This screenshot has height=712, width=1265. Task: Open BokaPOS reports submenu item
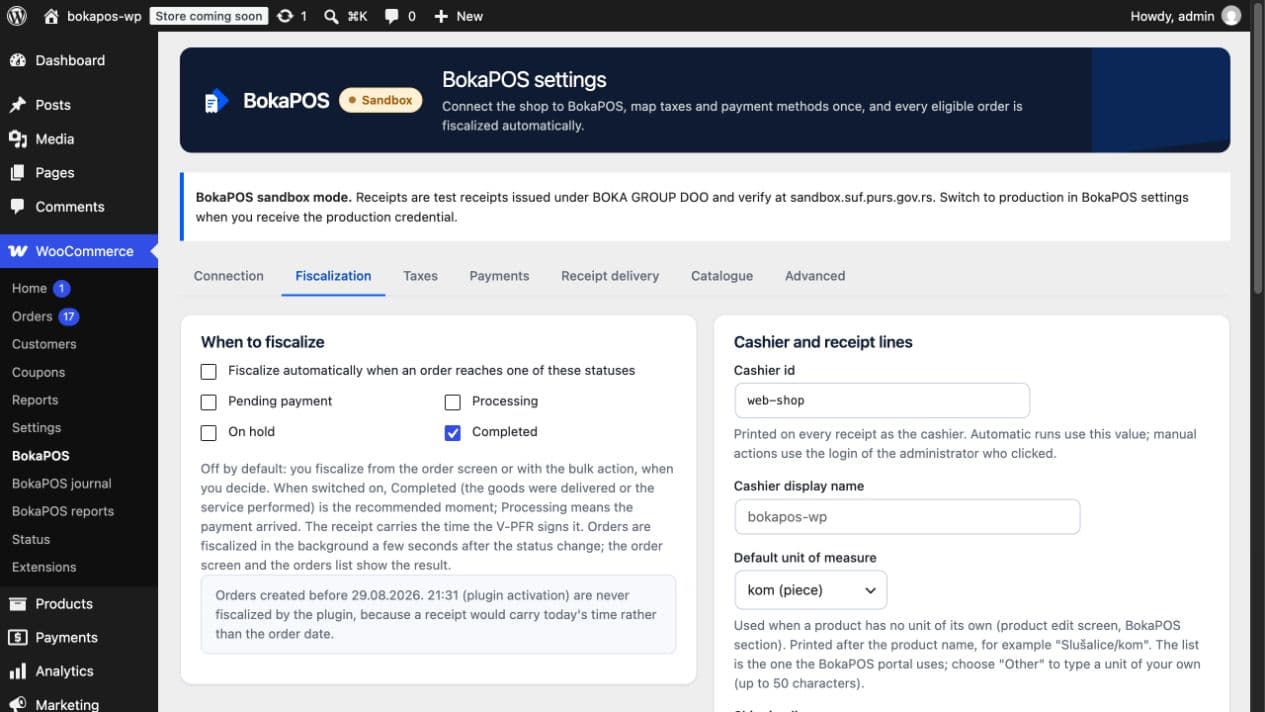pos(63,511)
